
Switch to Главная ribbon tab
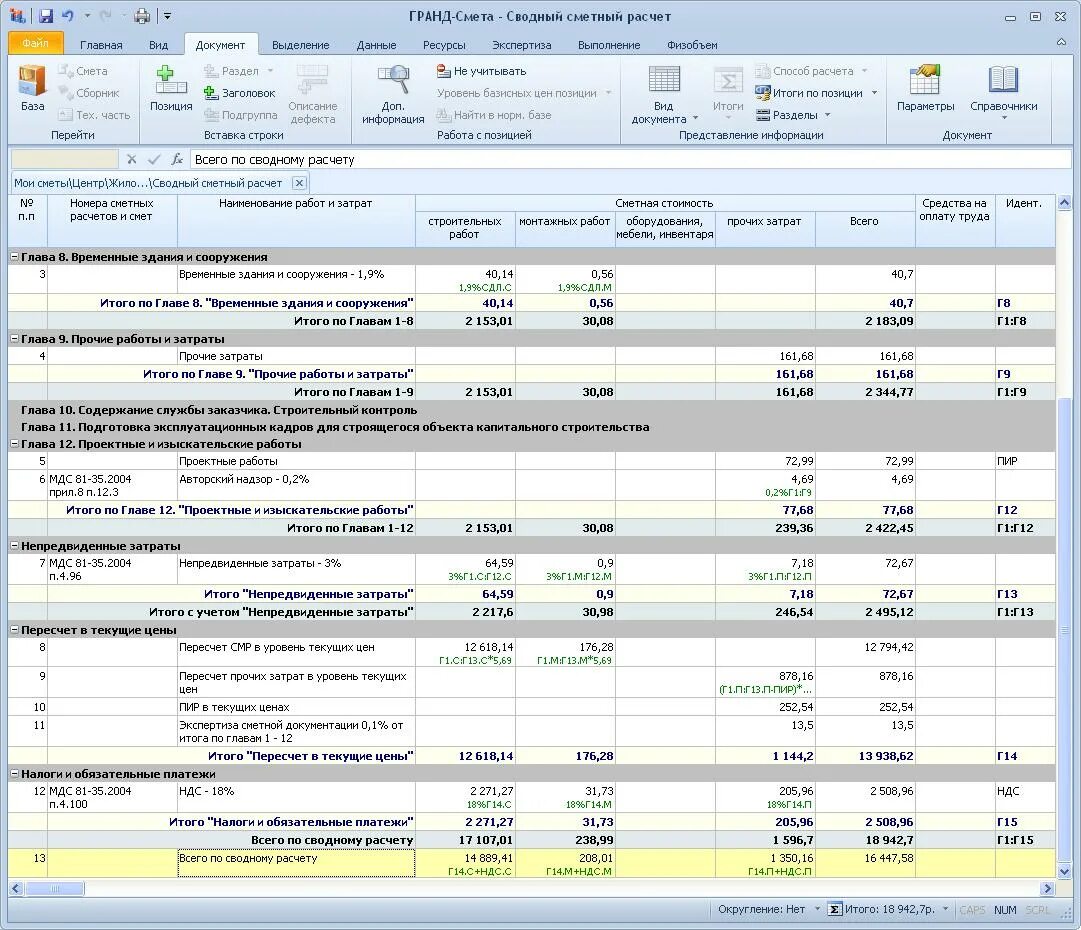pyautogui.click(x=101, y=45)
